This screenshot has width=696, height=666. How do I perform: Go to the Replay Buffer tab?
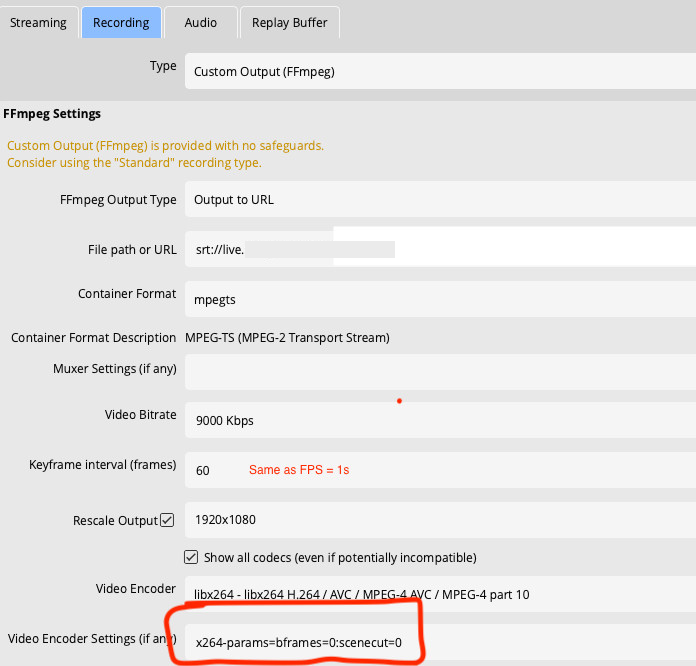(x=289, y=22)
